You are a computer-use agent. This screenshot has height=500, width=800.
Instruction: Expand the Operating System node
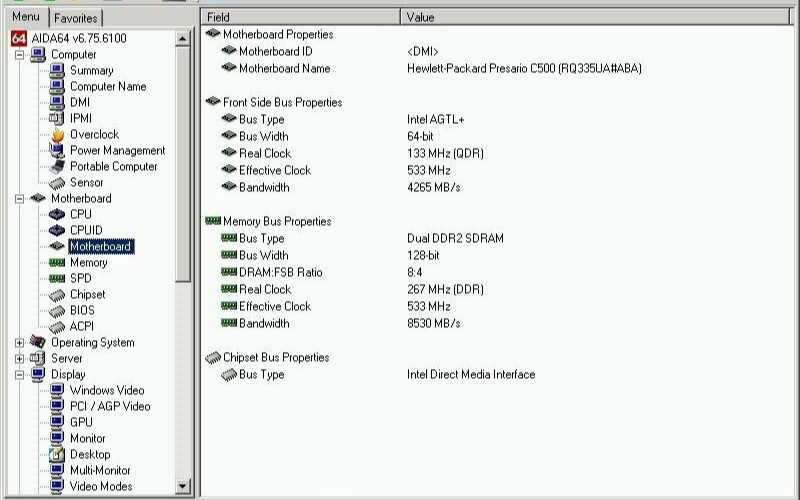19,342
